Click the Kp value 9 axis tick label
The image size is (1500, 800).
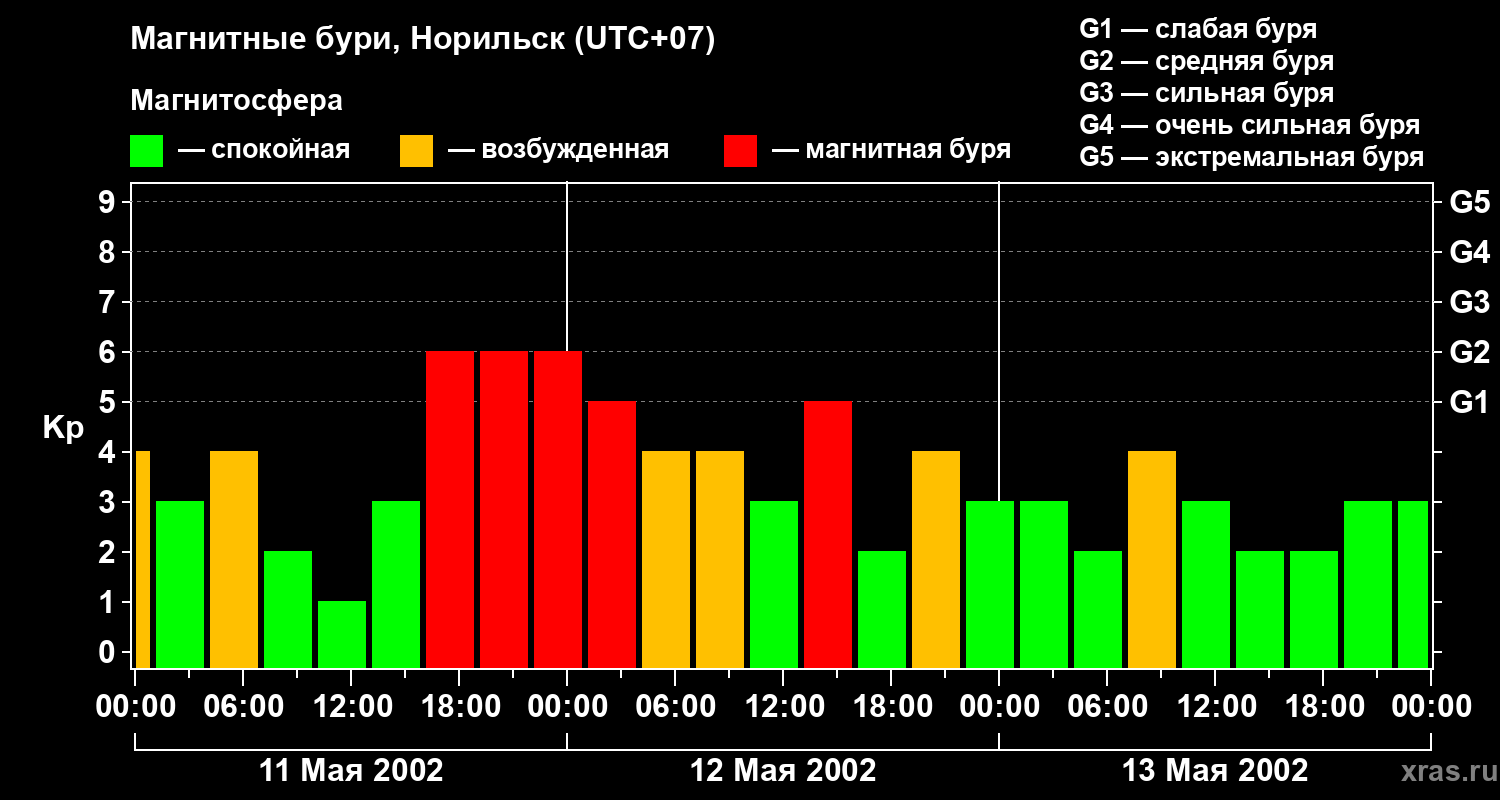[109, 202]
